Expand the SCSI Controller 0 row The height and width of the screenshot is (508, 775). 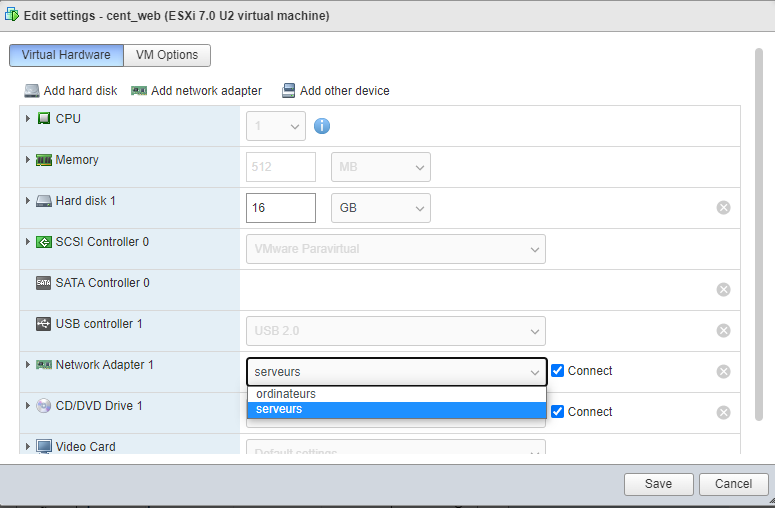pos(28,242)
